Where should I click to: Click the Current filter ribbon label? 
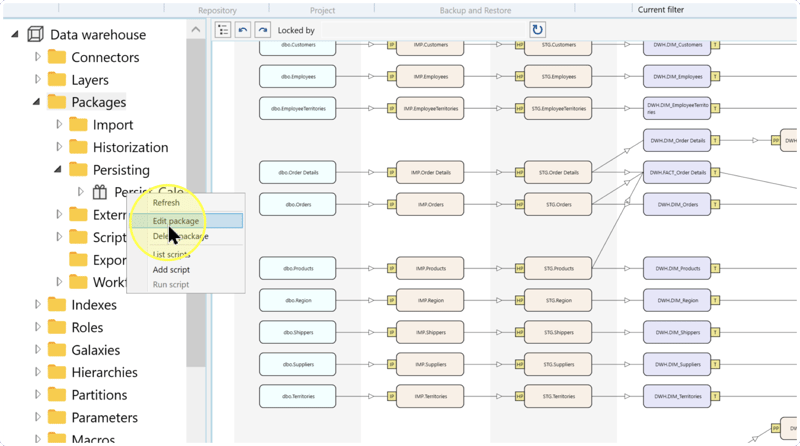pos(661,10)
